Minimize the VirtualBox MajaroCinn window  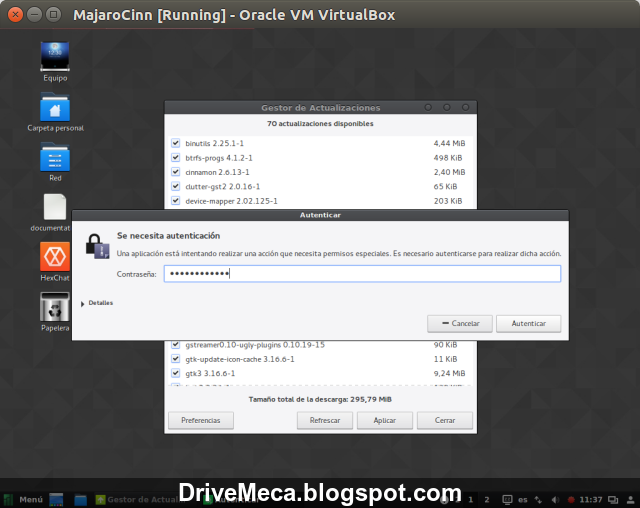coord(34,15)
